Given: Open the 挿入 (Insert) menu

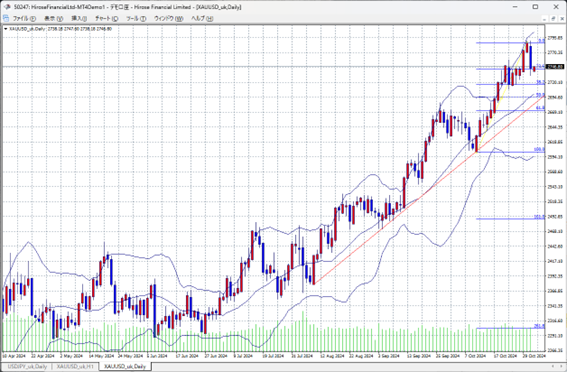Looking at the screenshot, I should (79, 18).
